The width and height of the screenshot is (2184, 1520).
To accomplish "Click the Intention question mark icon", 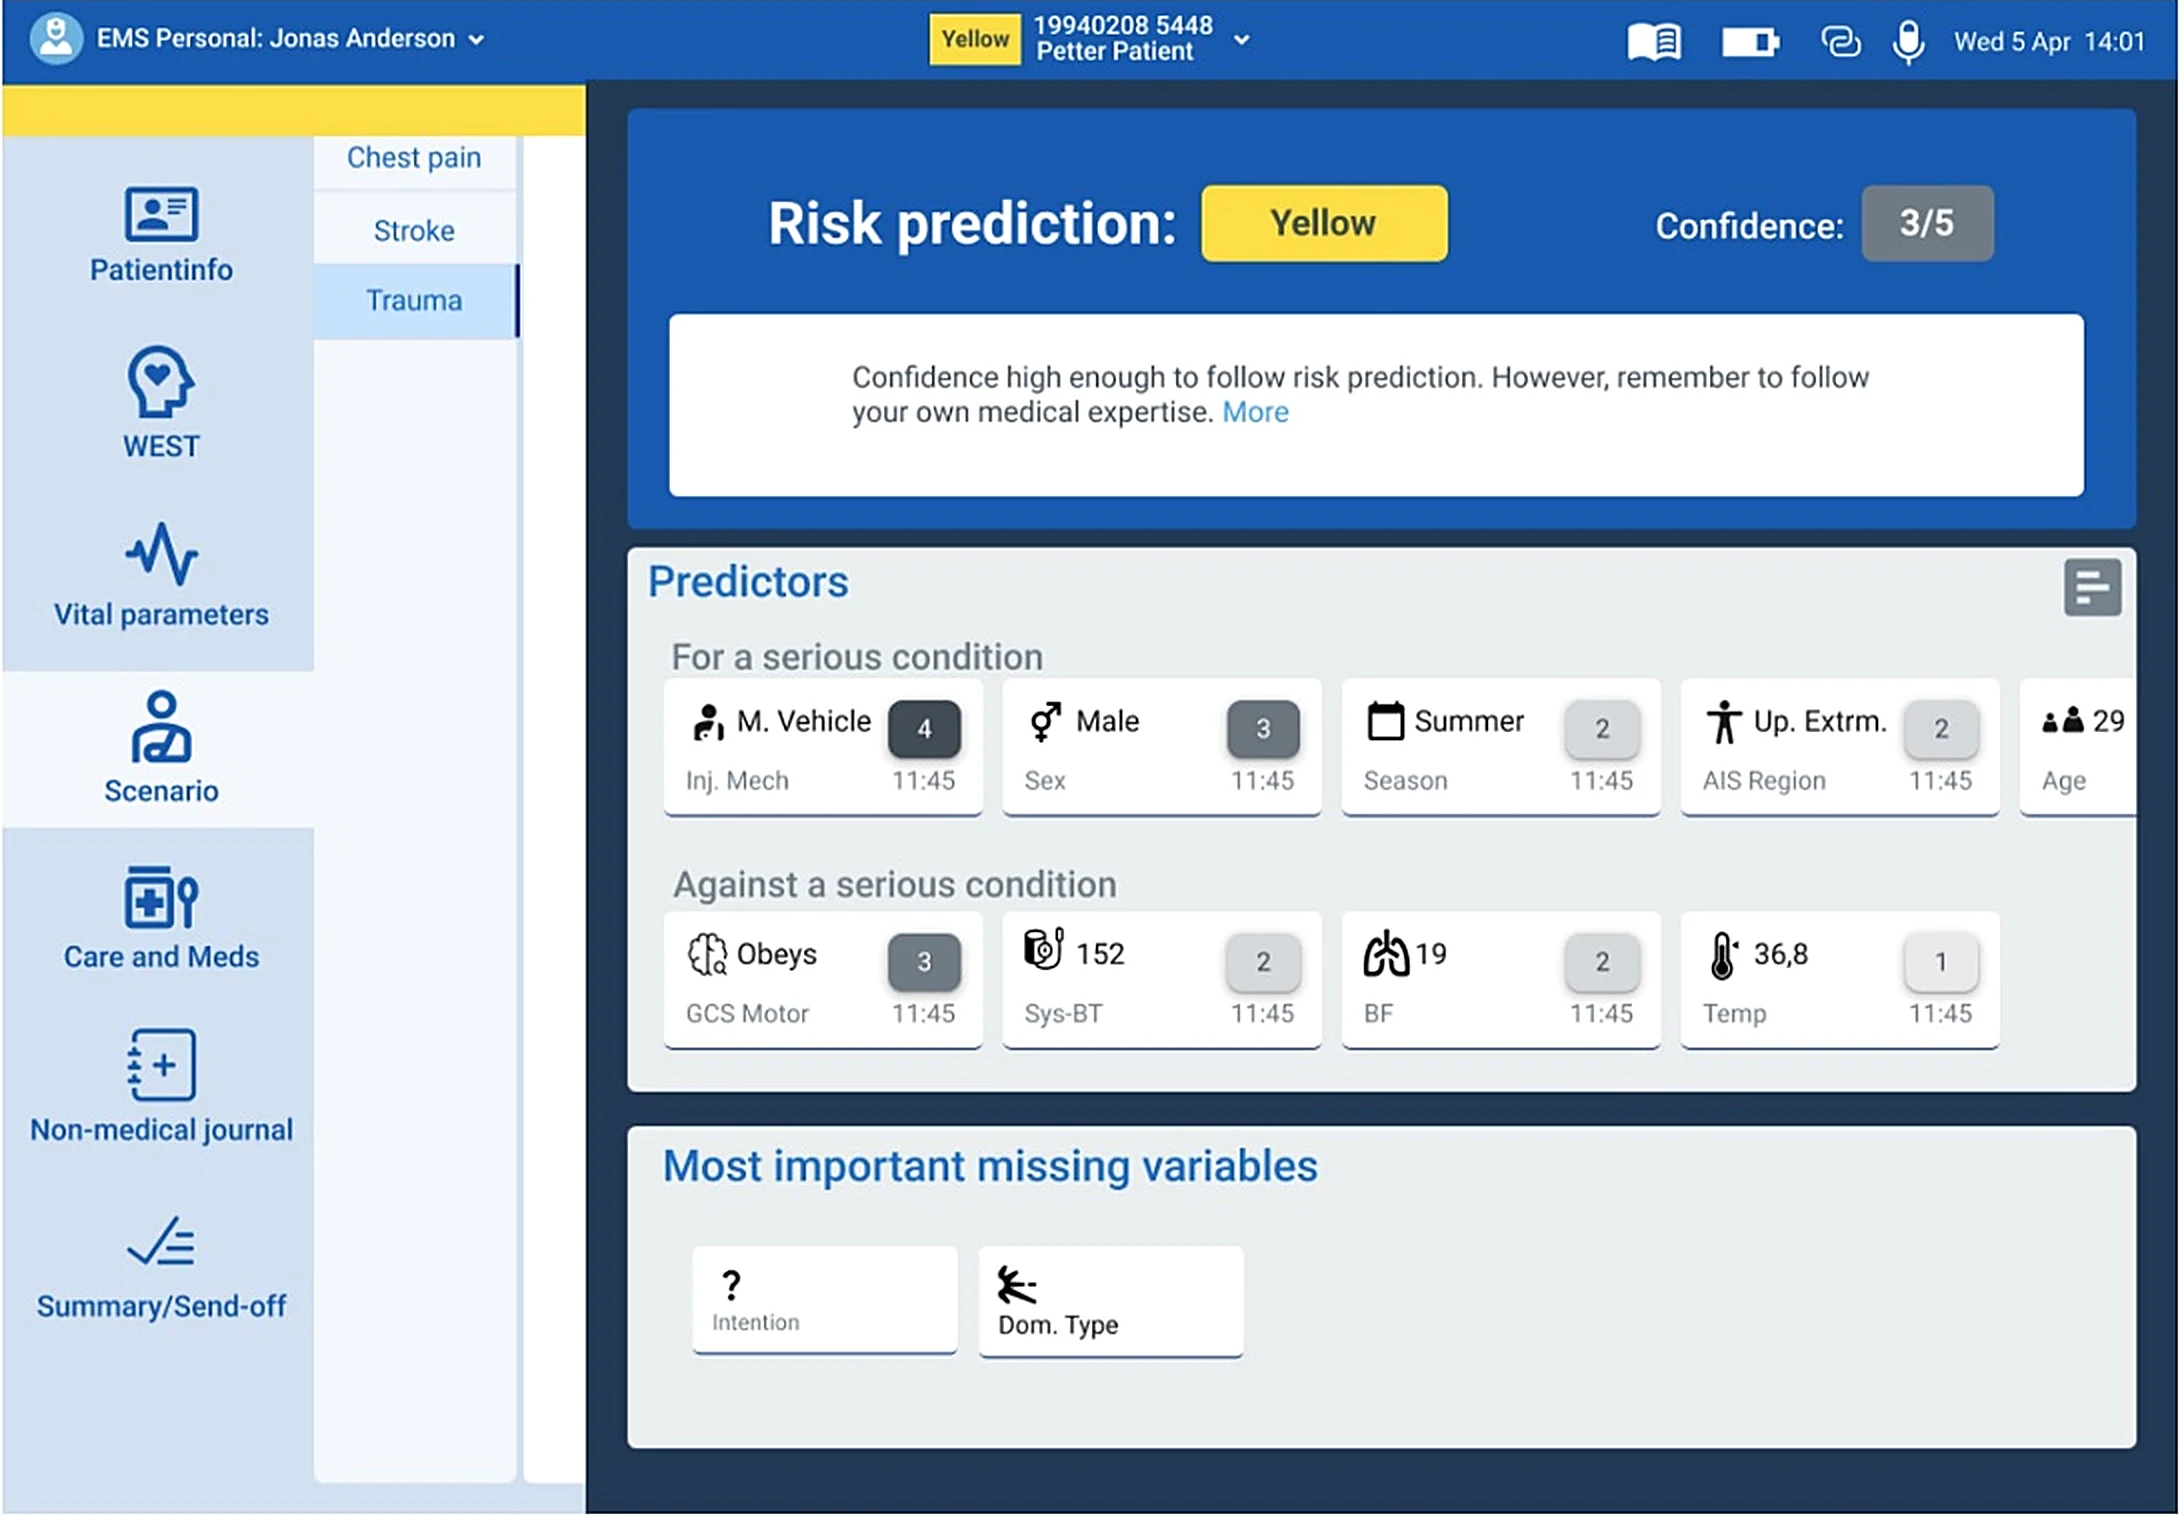I will pyautogui.click(x=732, y=1285).
